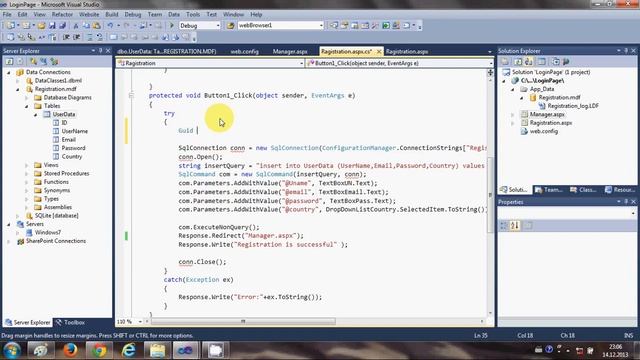Click the Windows Start orb
This screenshot has width=640, height=360.
coord(11,350)
